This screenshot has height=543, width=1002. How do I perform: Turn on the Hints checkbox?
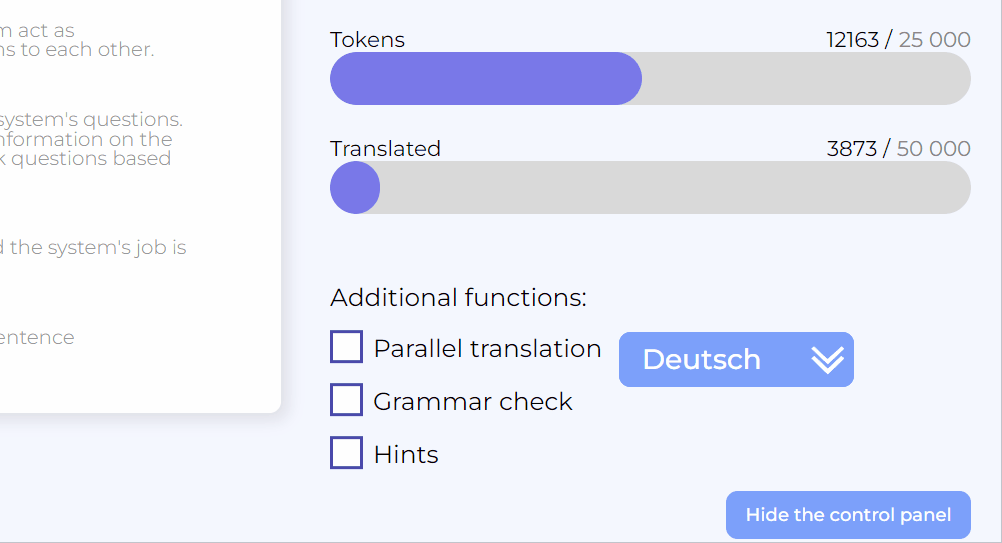(x=346, y=453)
